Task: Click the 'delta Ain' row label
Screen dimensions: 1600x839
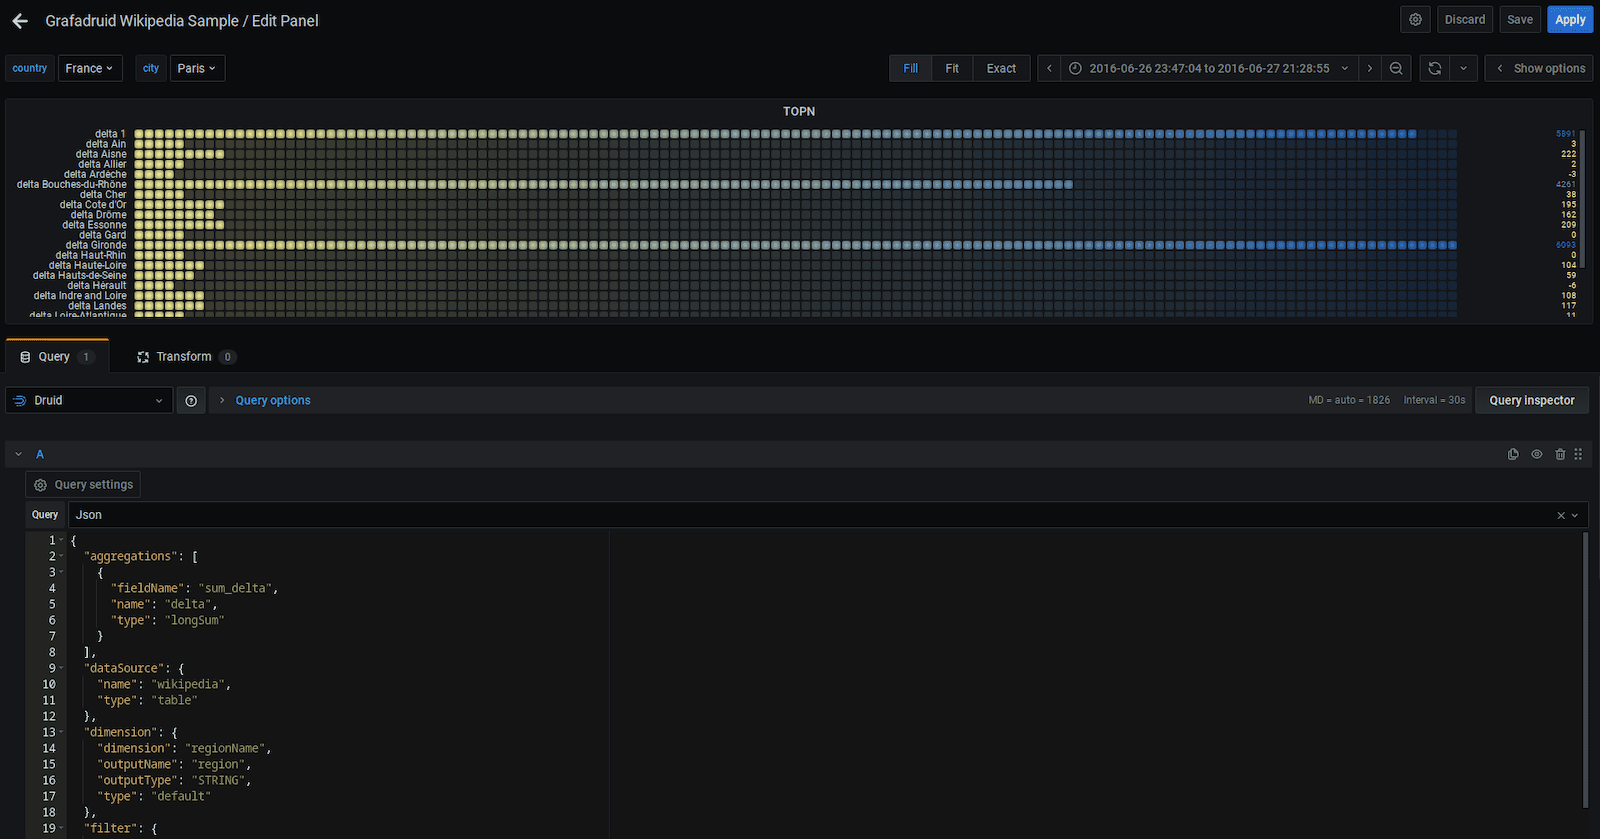Action: [x=106, y=144]
